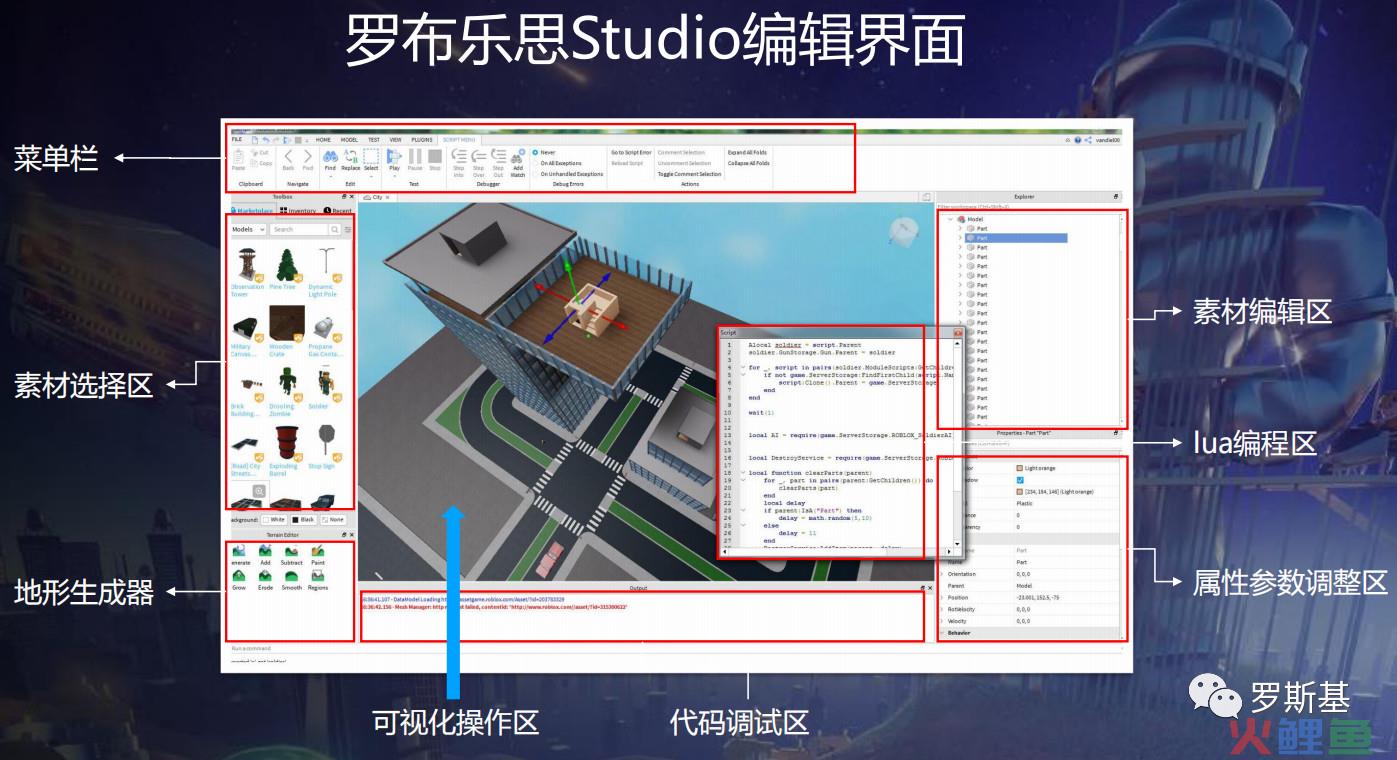Screen dimensions: 1397x760
Task: Click the Stop icon in the Test group
Action: (434, 156)
